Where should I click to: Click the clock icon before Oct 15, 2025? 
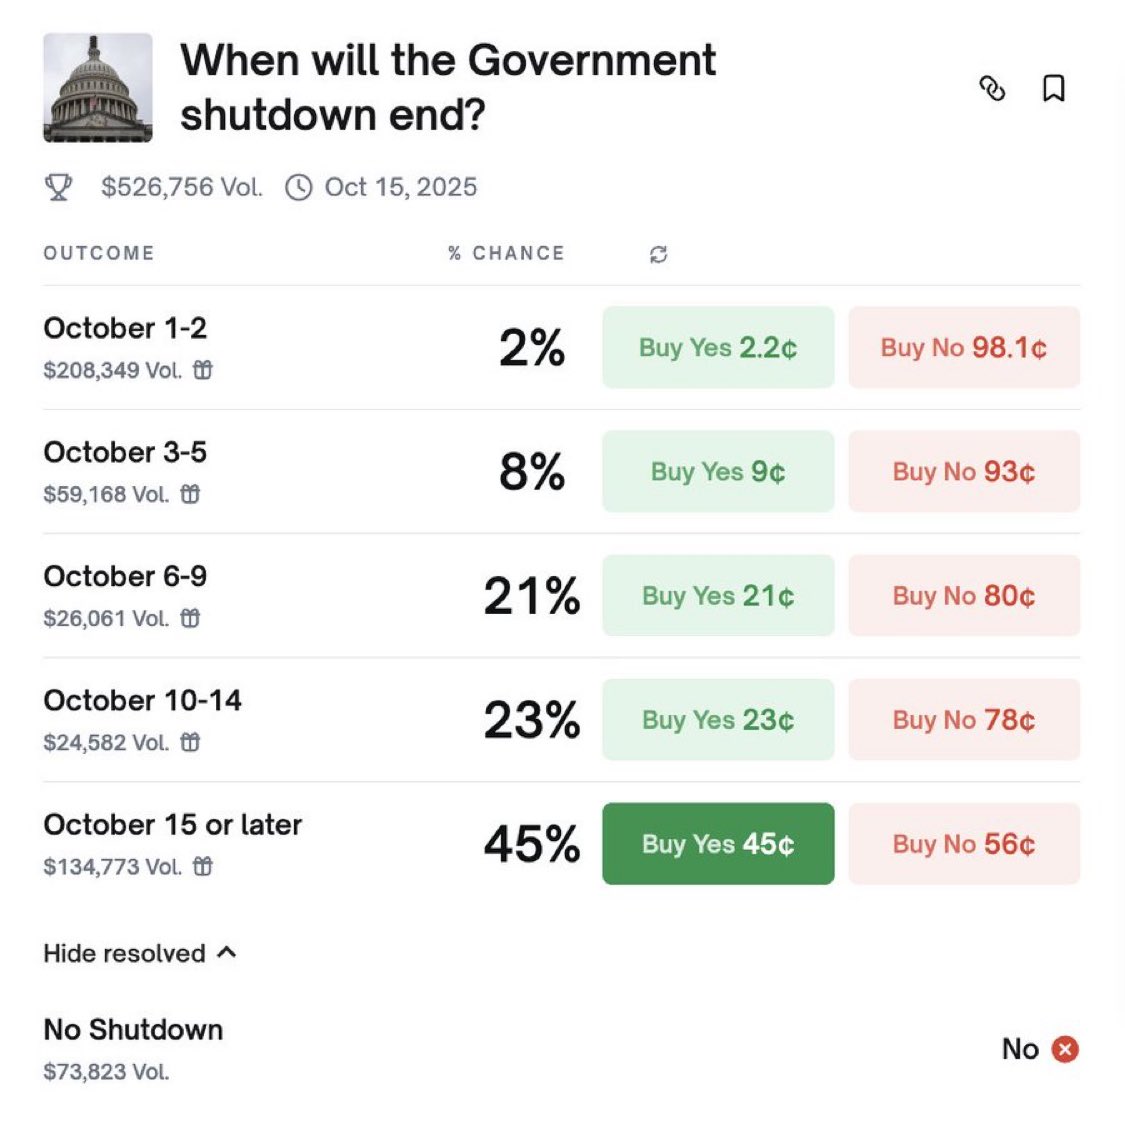point(299,188)
